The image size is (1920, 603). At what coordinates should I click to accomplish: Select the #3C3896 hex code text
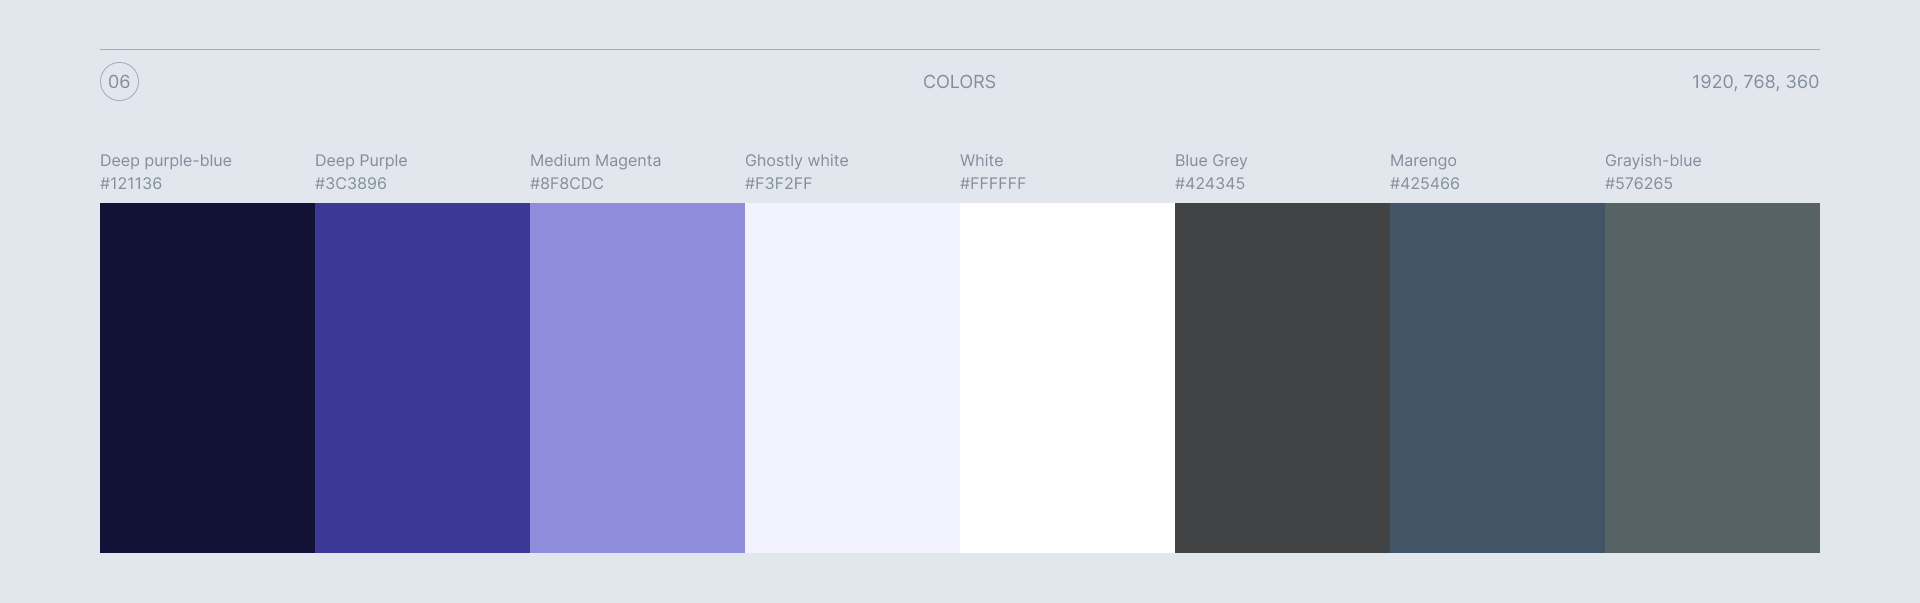tap(351, 184)
